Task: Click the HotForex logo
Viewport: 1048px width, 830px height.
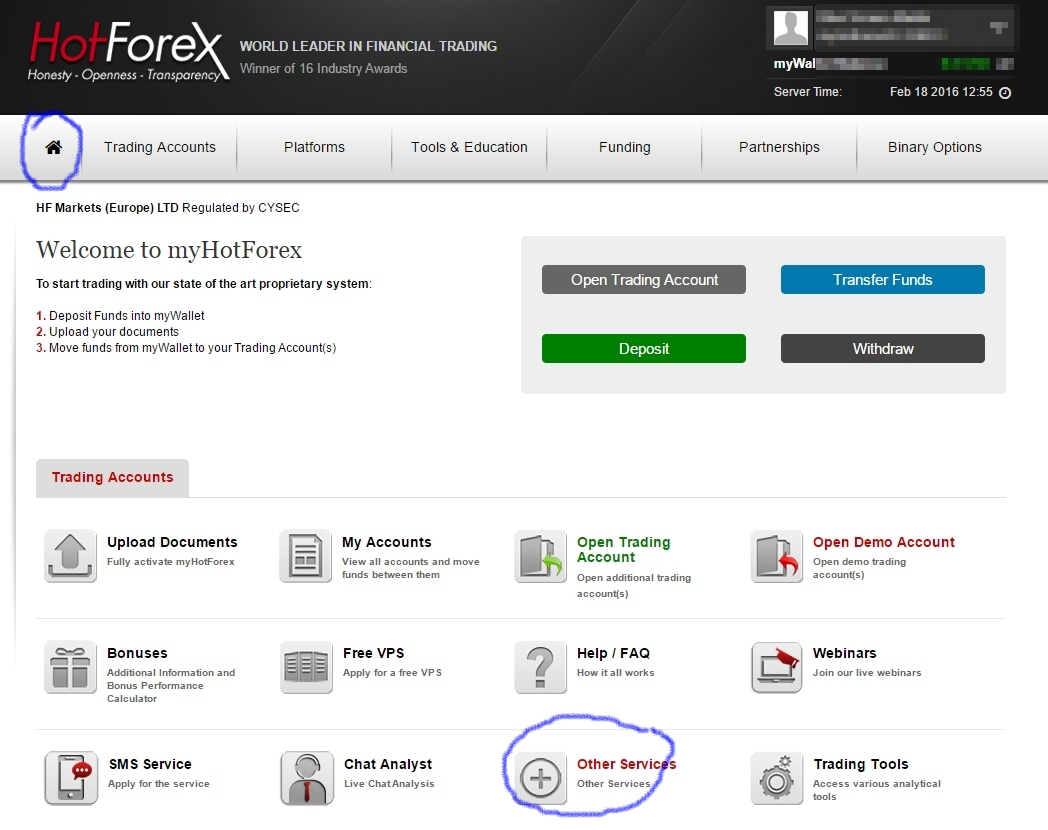Action: [127, 52]
